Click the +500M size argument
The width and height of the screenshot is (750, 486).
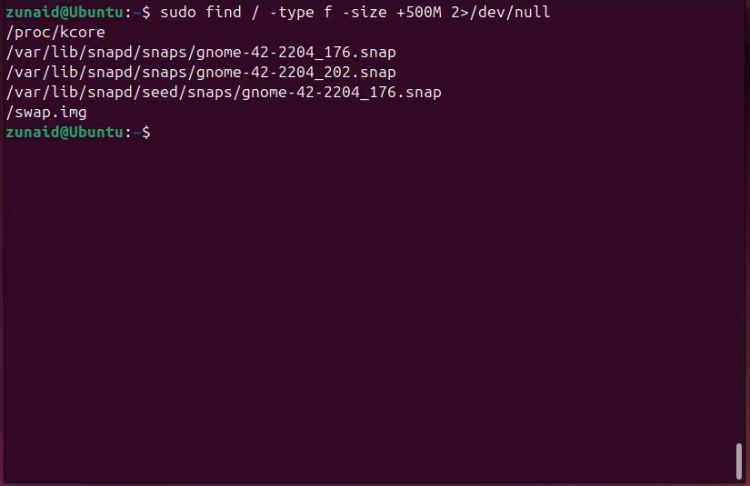click(x=419, y=12)
